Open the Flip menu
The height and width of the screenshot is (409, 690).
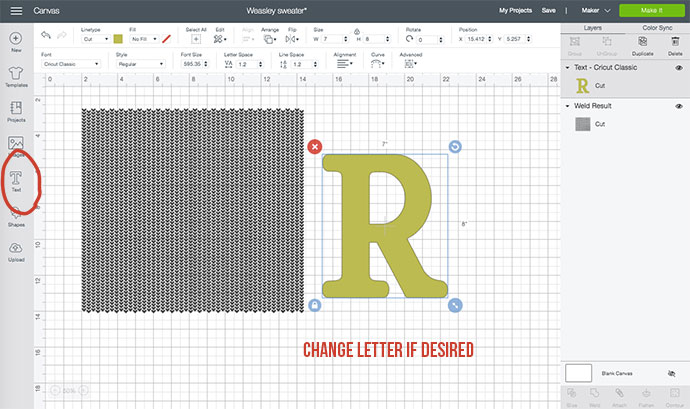tap(292, 39)
